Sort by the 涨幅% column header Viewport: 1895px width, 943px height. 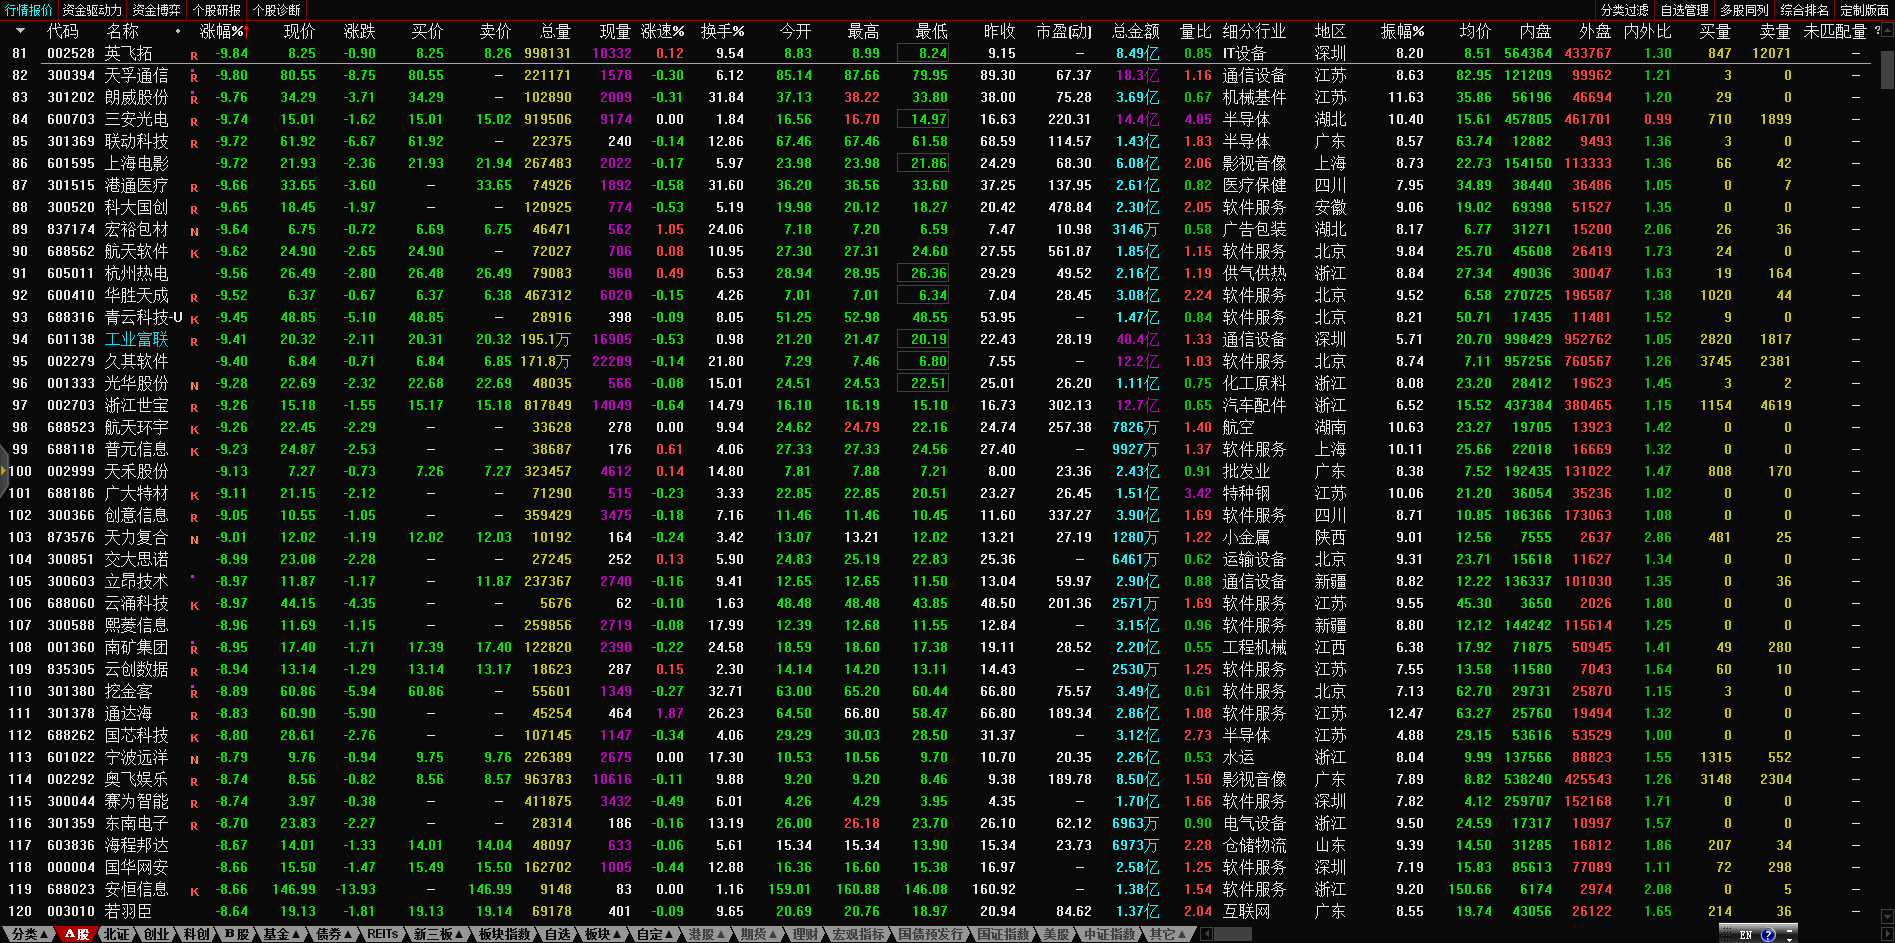tap(222, 31)
